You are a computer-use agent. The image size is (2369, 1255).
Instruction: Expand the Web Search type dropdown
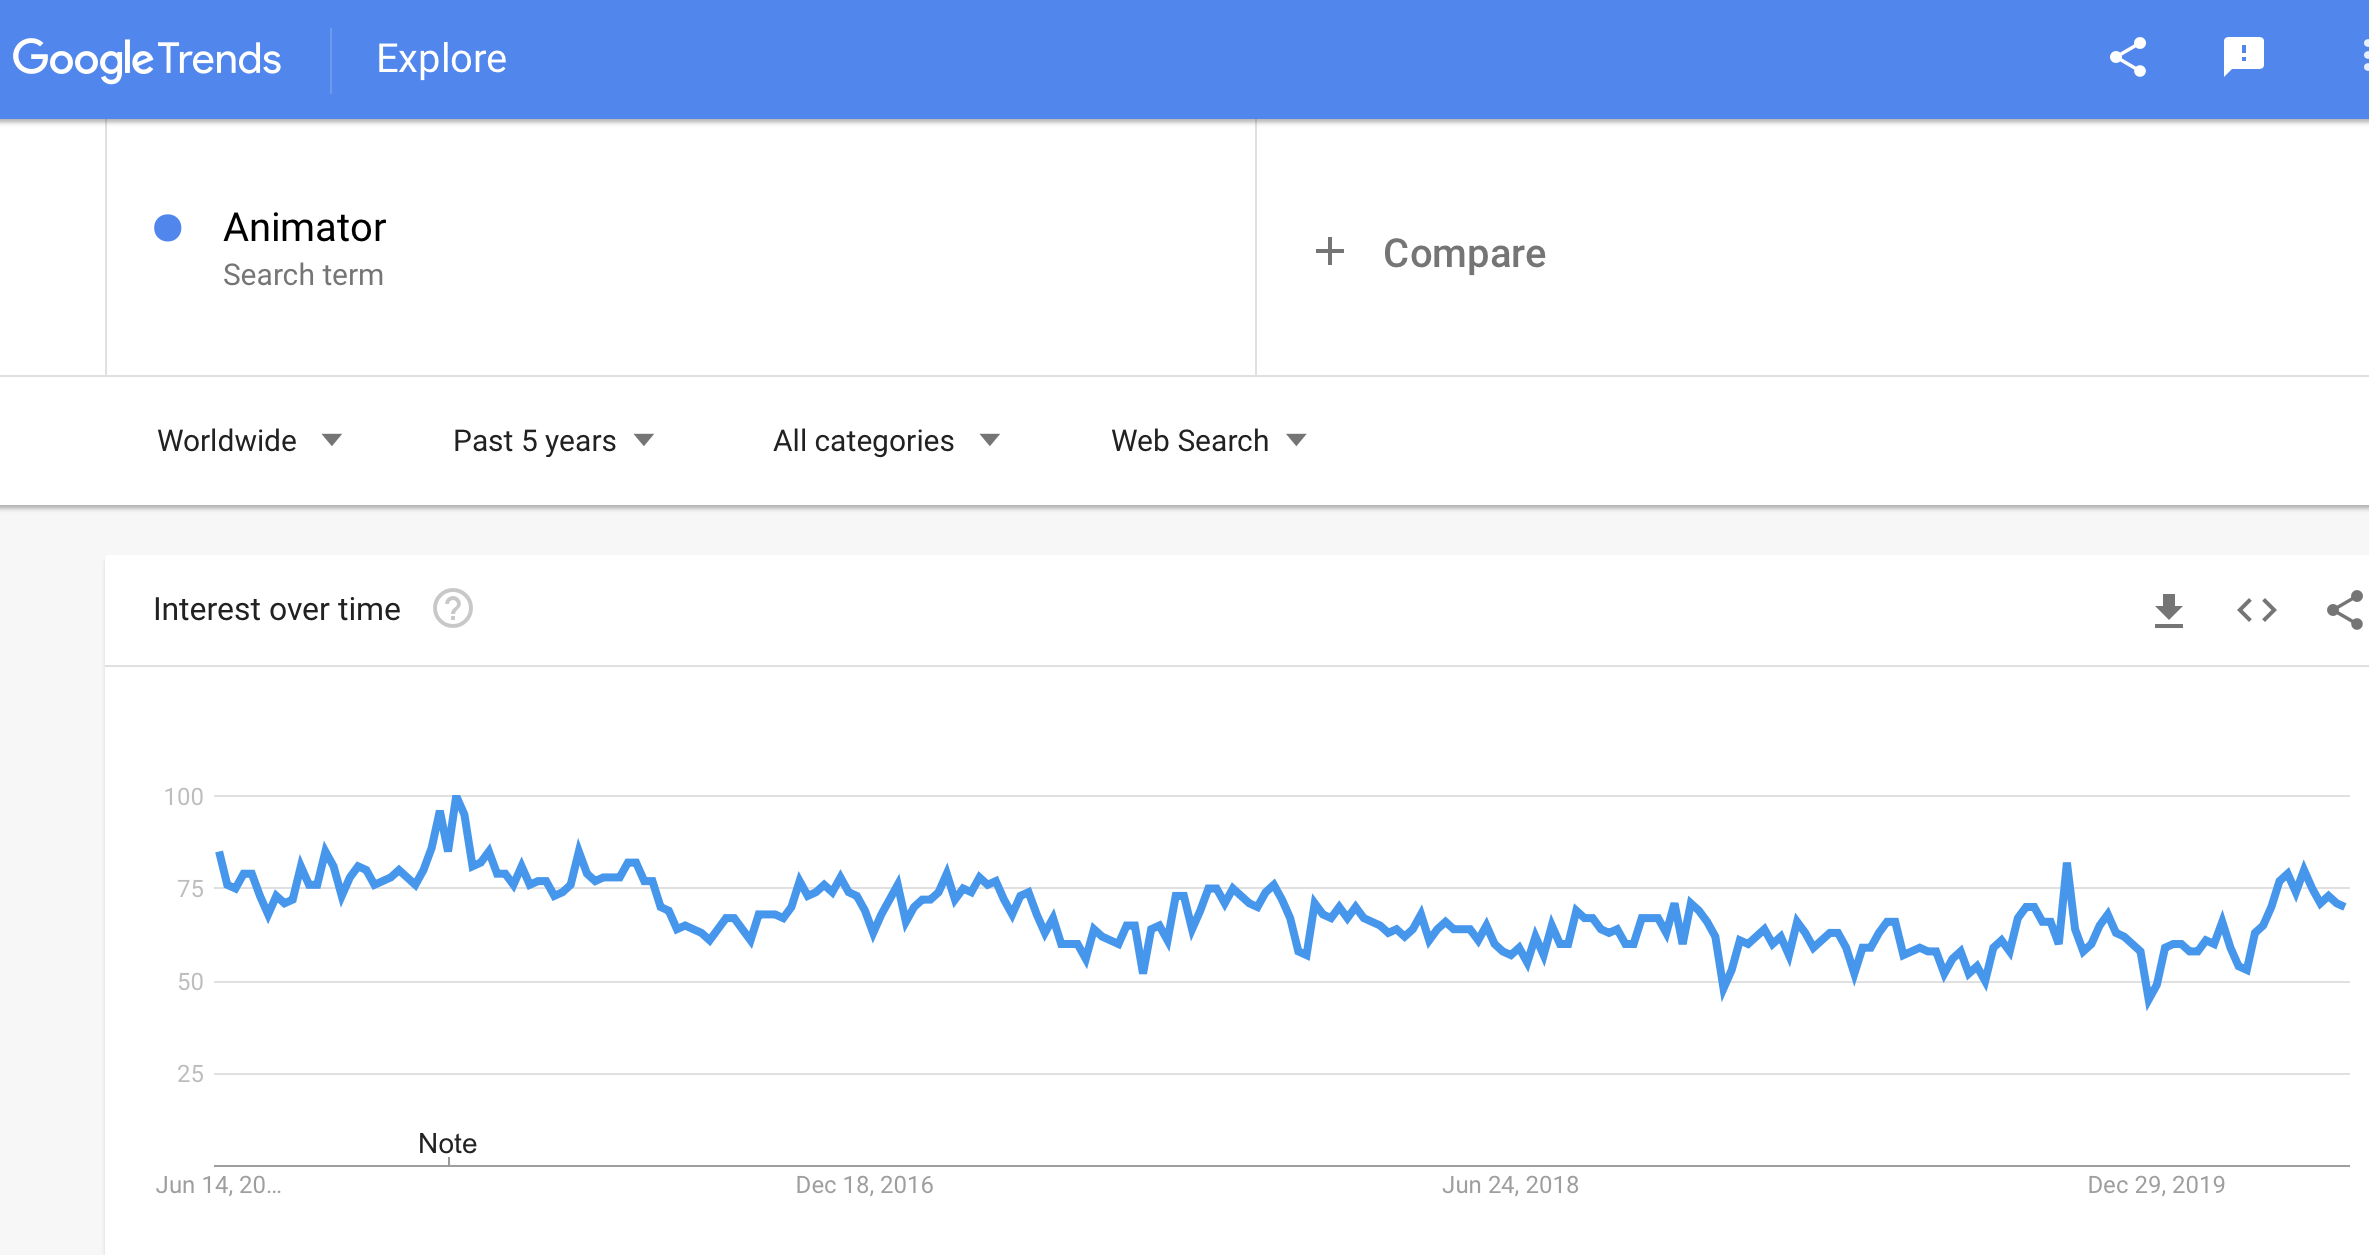(1209, 441)
